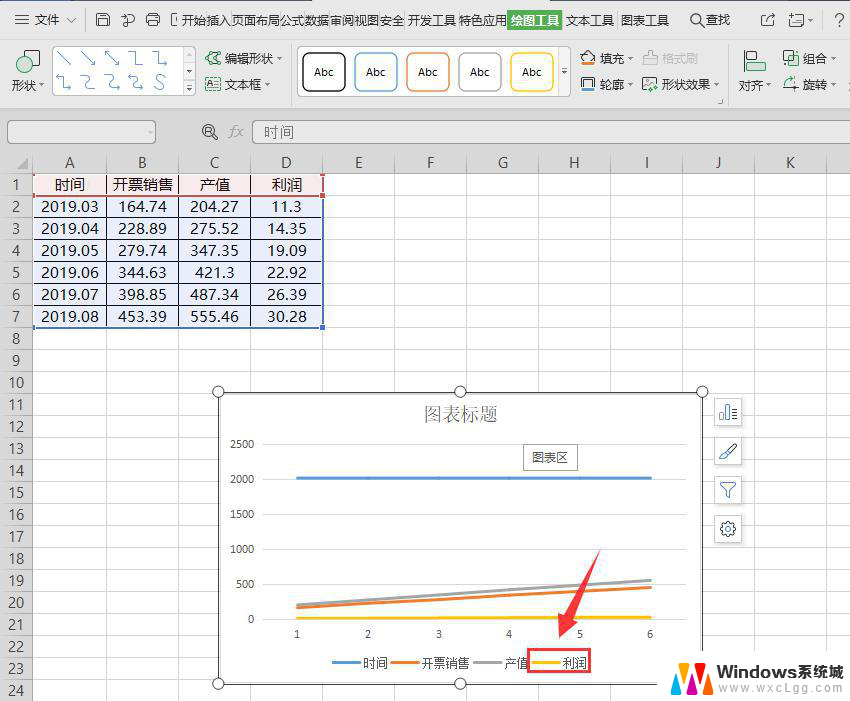
Task: Open chart style brush button
Action: coord(727,451)
